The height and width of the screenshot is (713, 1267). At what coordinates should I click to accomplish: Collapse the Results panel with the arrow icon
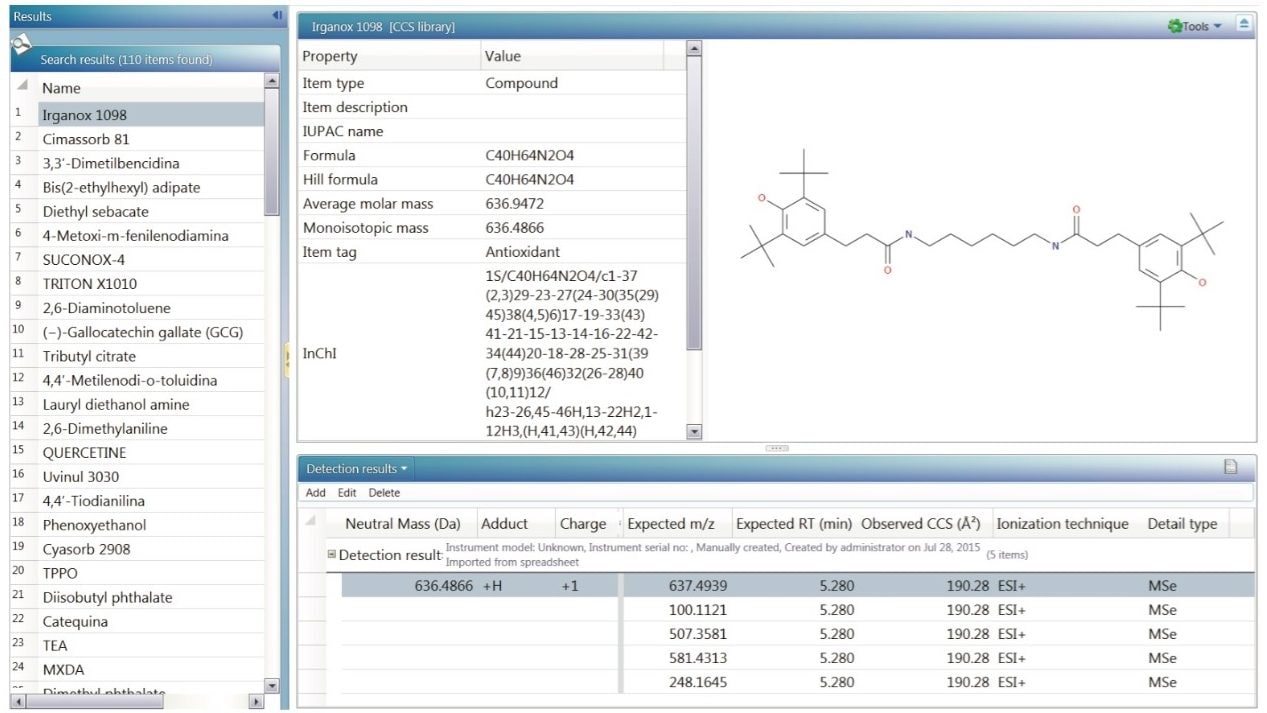(277, 16)
